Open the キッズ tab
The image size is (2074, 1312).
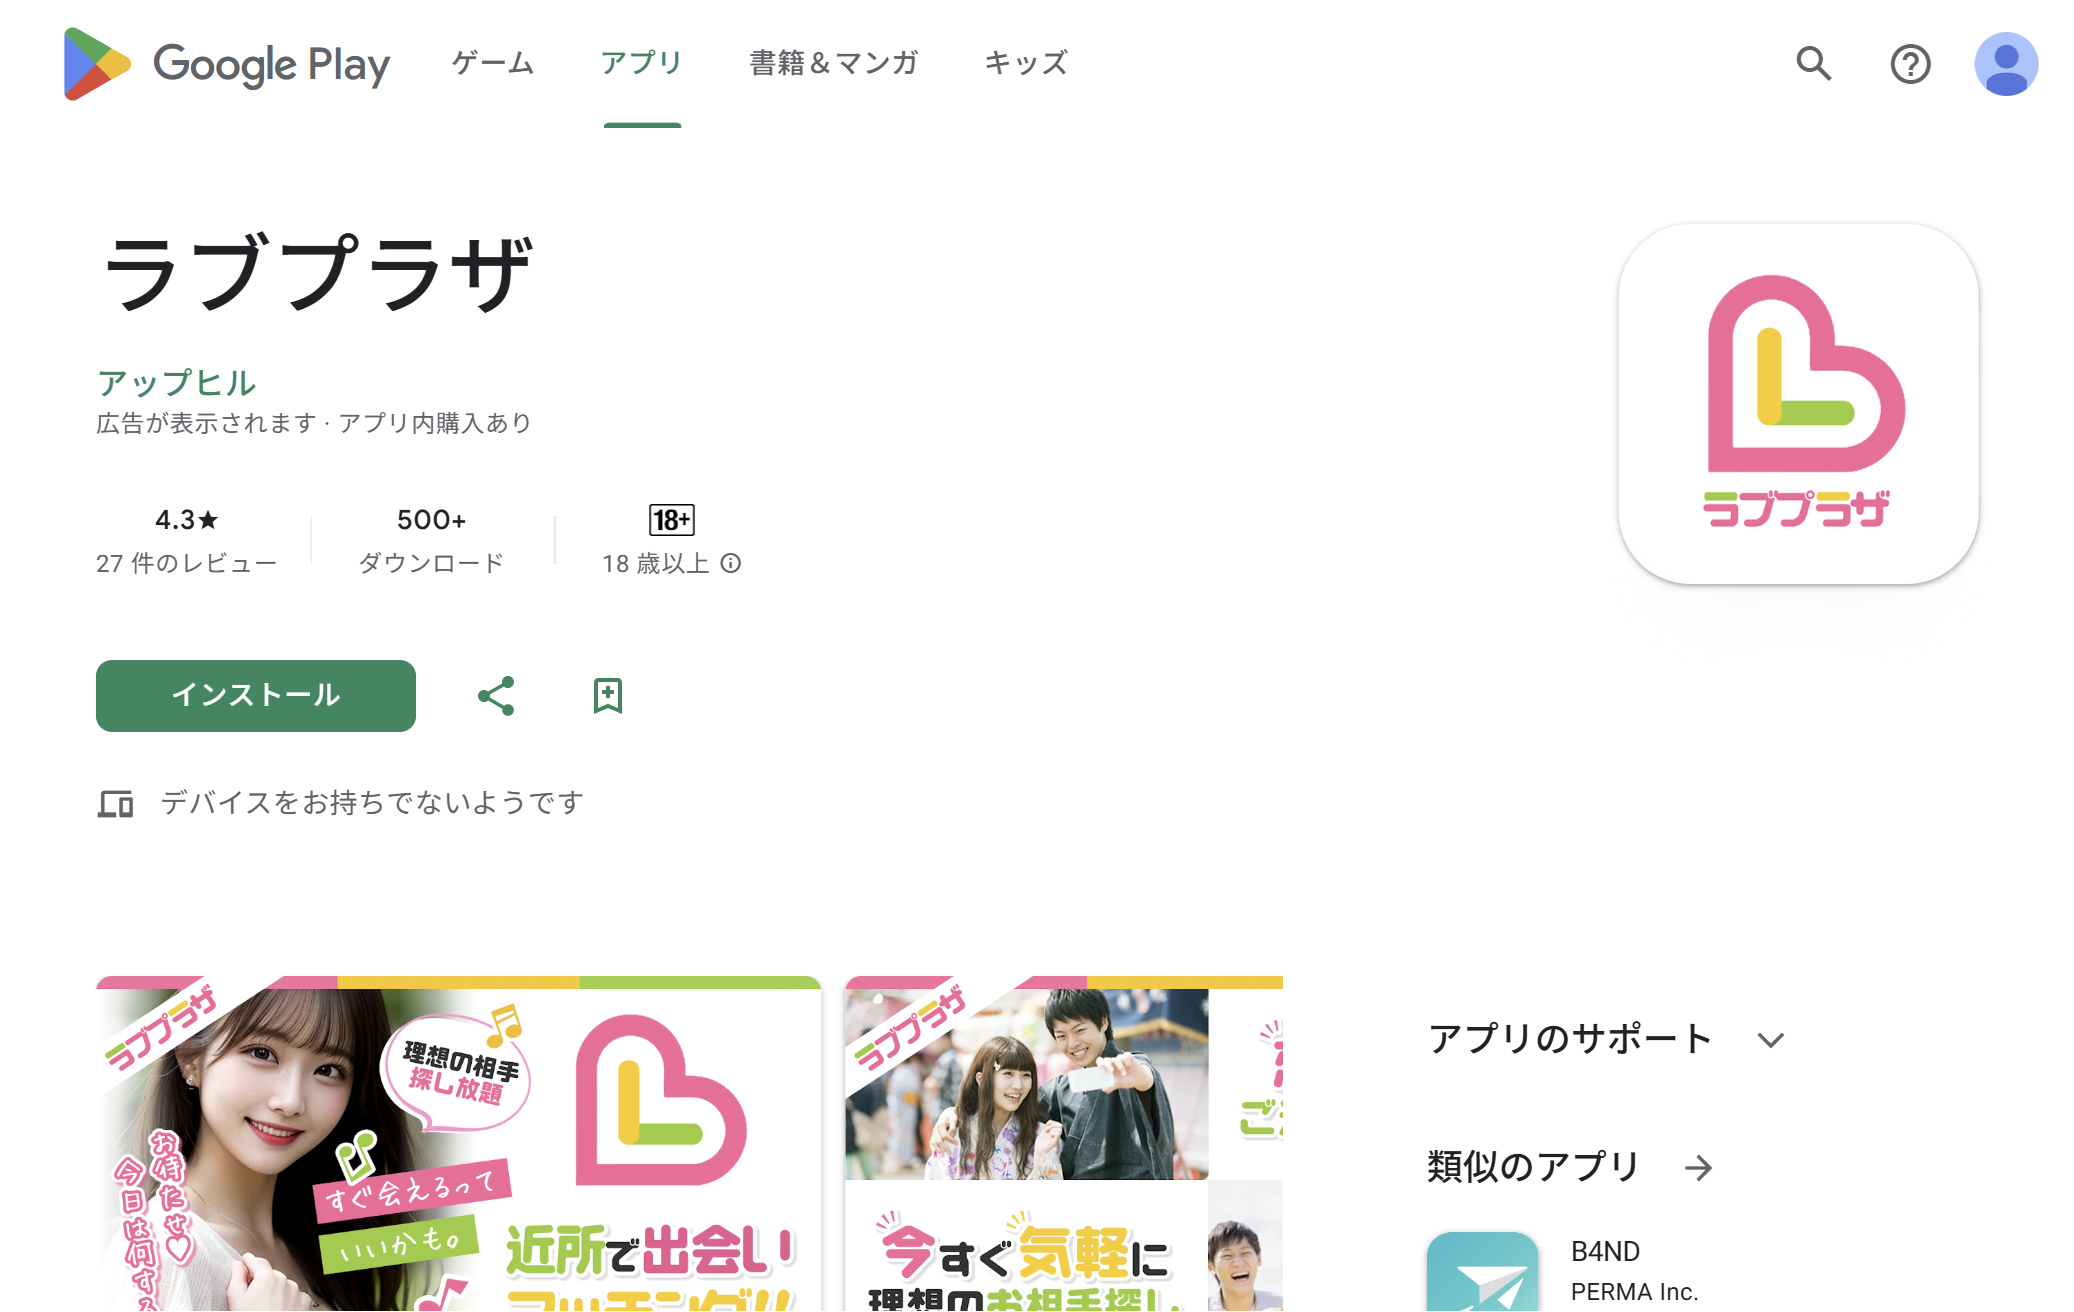[x=1026, y=63]
